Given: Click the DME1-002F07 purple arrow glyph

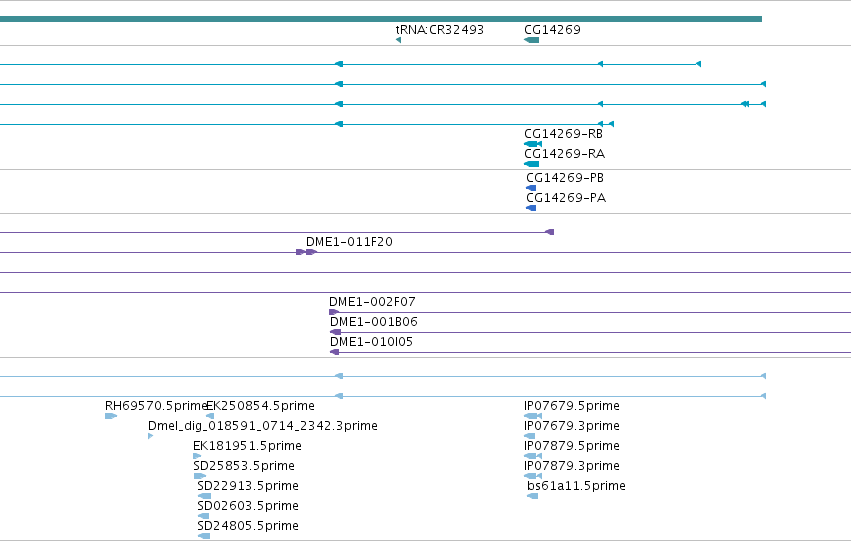Looking at the screenshot, I should 334,313.
